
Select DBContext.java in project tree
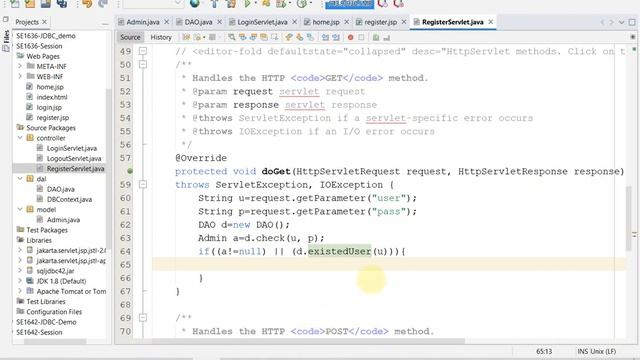pos(69,199)
